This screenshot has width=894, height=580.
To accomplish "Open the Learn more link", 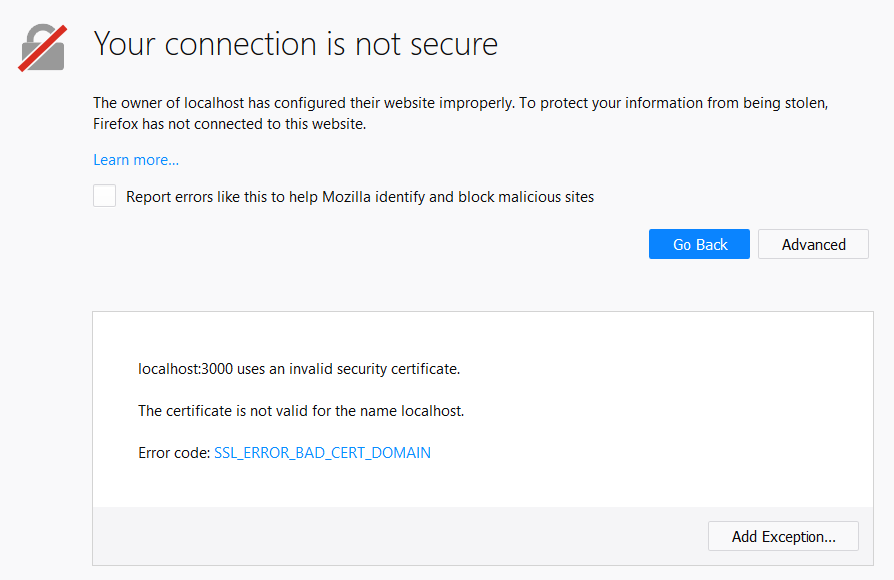I will pos(136,160).
